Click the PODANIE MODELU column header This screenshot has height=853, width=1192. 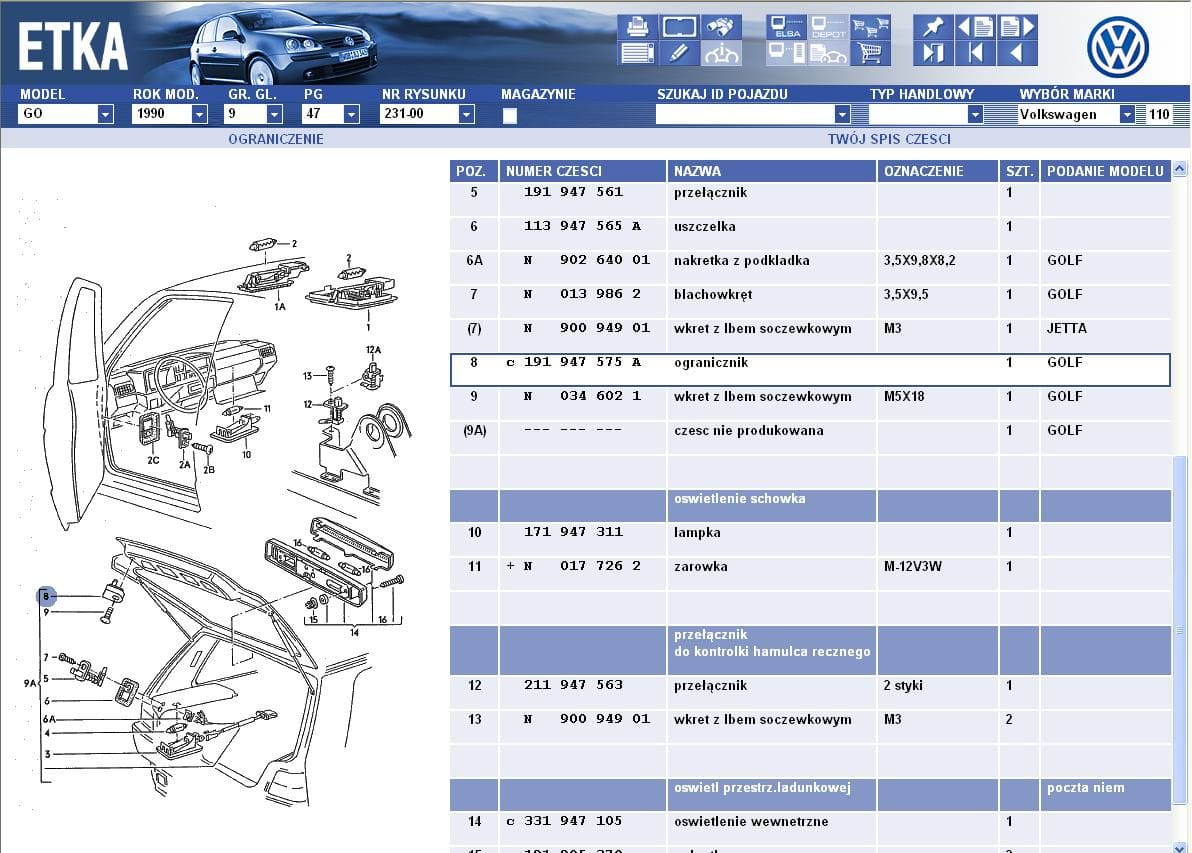point(1105,171)
